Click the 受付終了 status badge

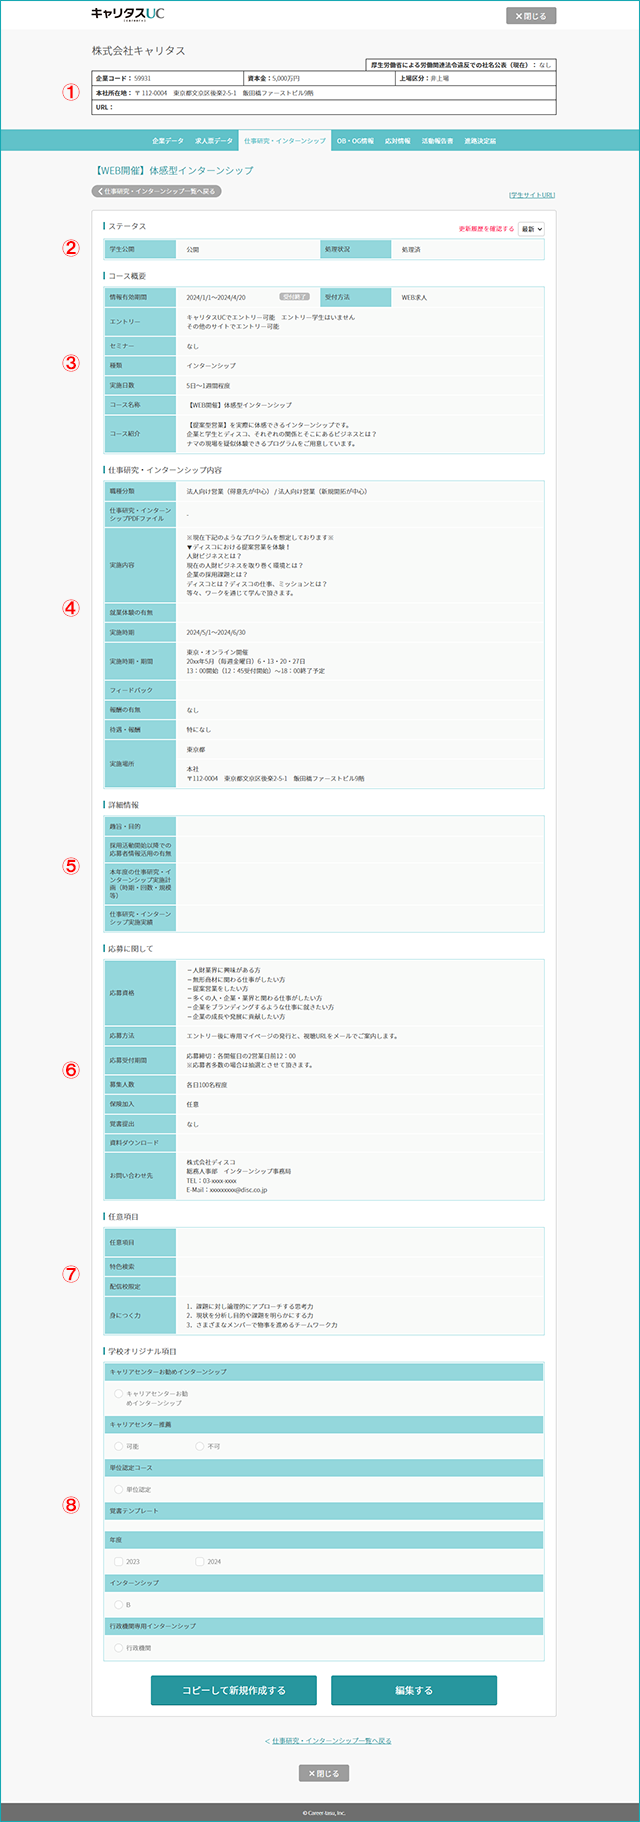click(294, 297)
